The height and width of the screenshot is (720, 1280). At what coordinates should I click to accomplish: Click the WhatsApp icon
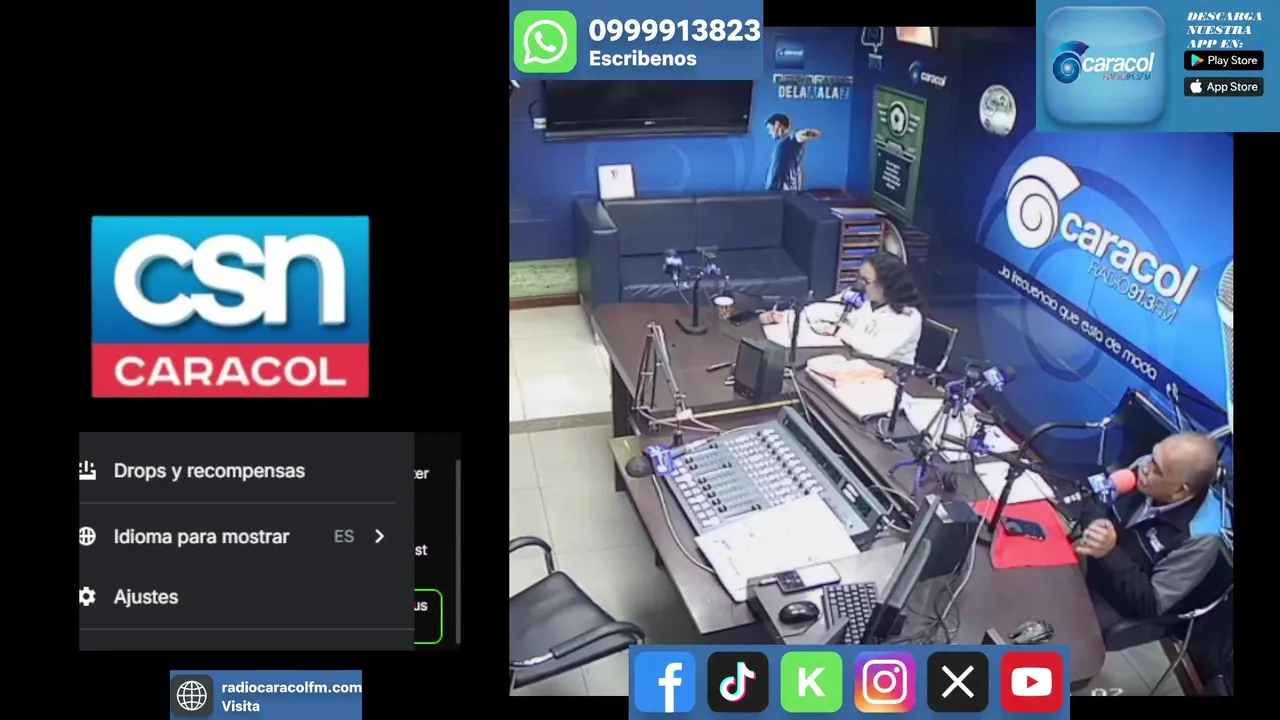coord(545,42)
